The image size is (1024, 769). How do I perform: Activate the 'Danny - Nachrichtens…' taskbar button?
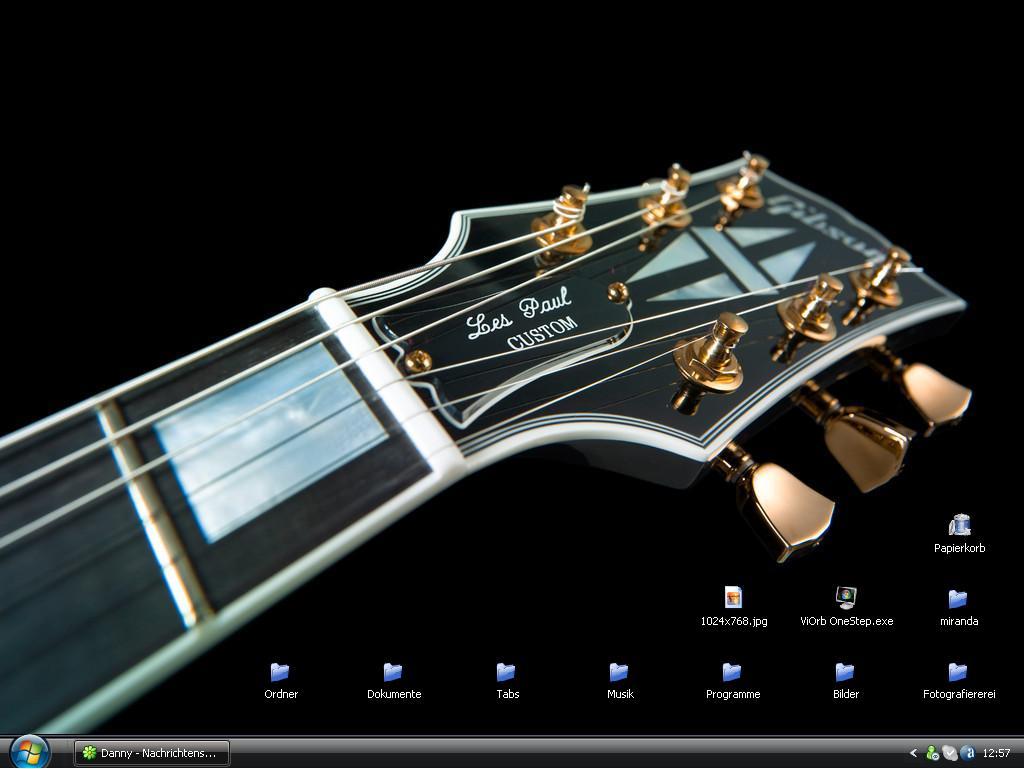coord(152,753)
